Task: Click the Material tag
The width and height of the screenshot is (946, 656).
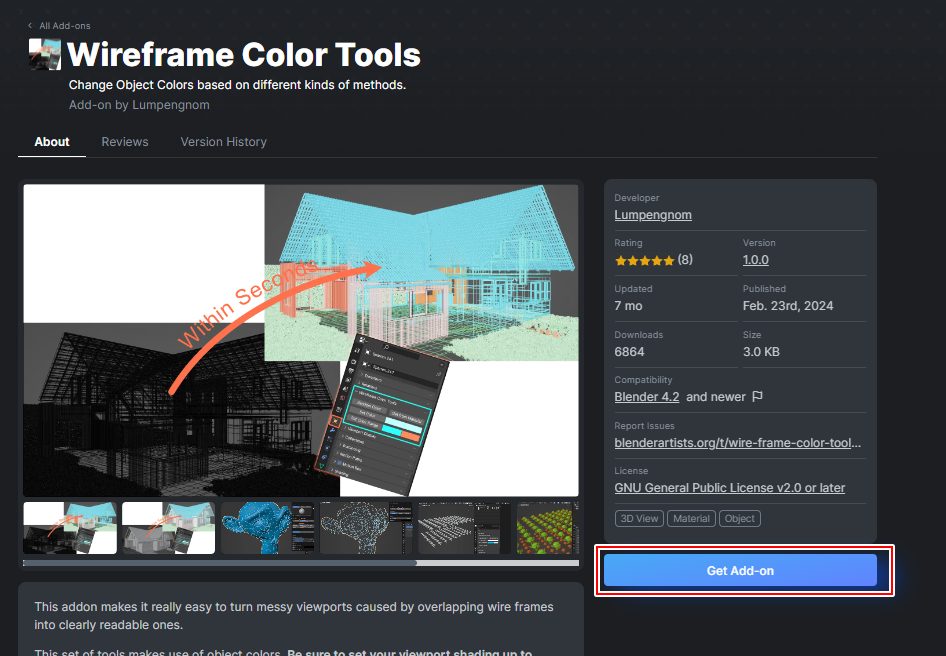Action: [691, 518]
